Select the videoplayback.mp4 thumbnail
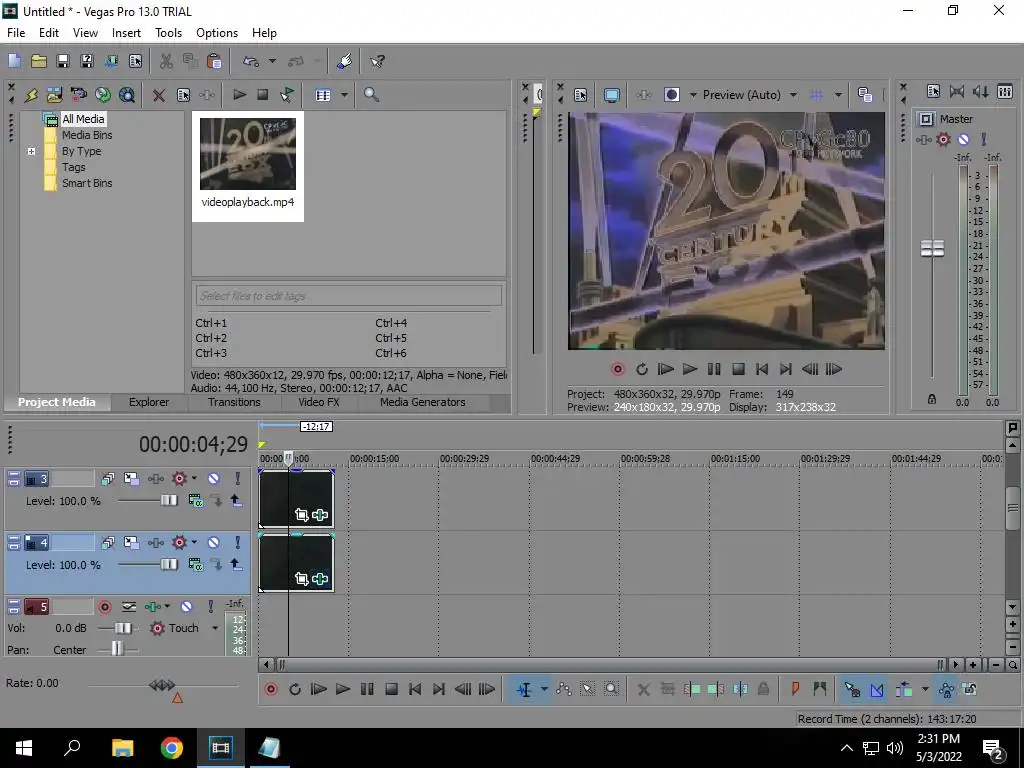The height and width of the screenshot is (768, 1024). 248,166
